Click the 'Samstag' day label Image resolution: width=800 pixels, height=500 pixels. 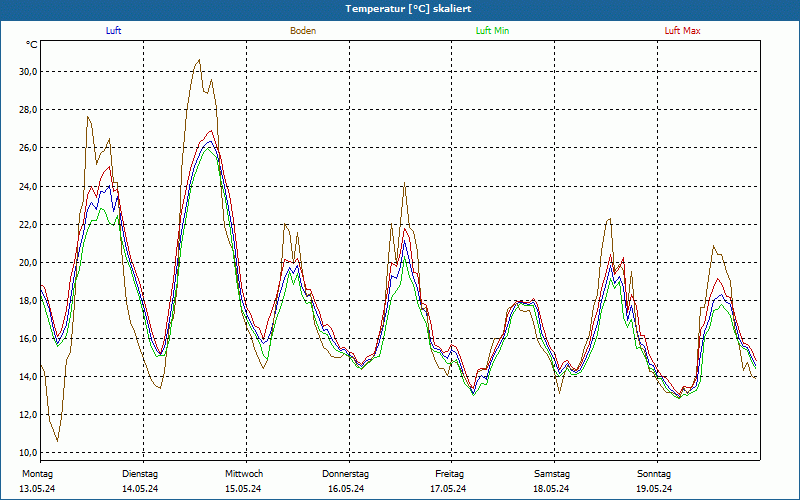[552, 474]
